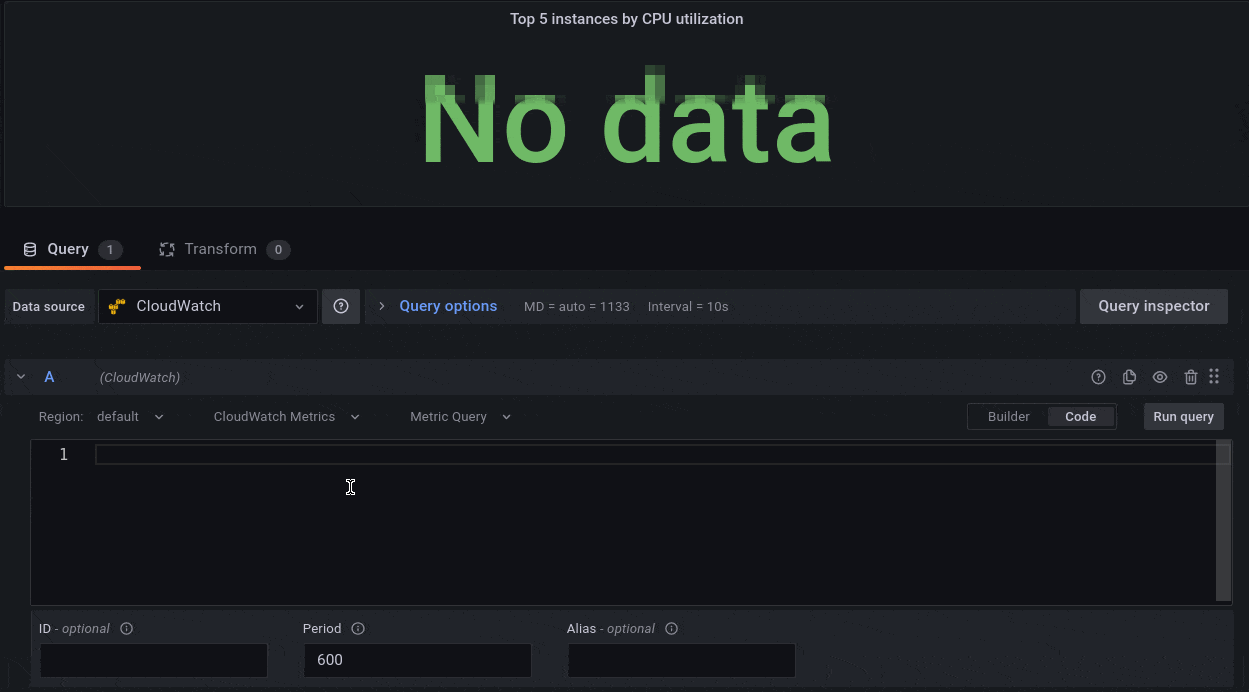Screen dimensions: 1249x692
Task: Click the CloudWatch data source help icon
Action: pos(341,306)
